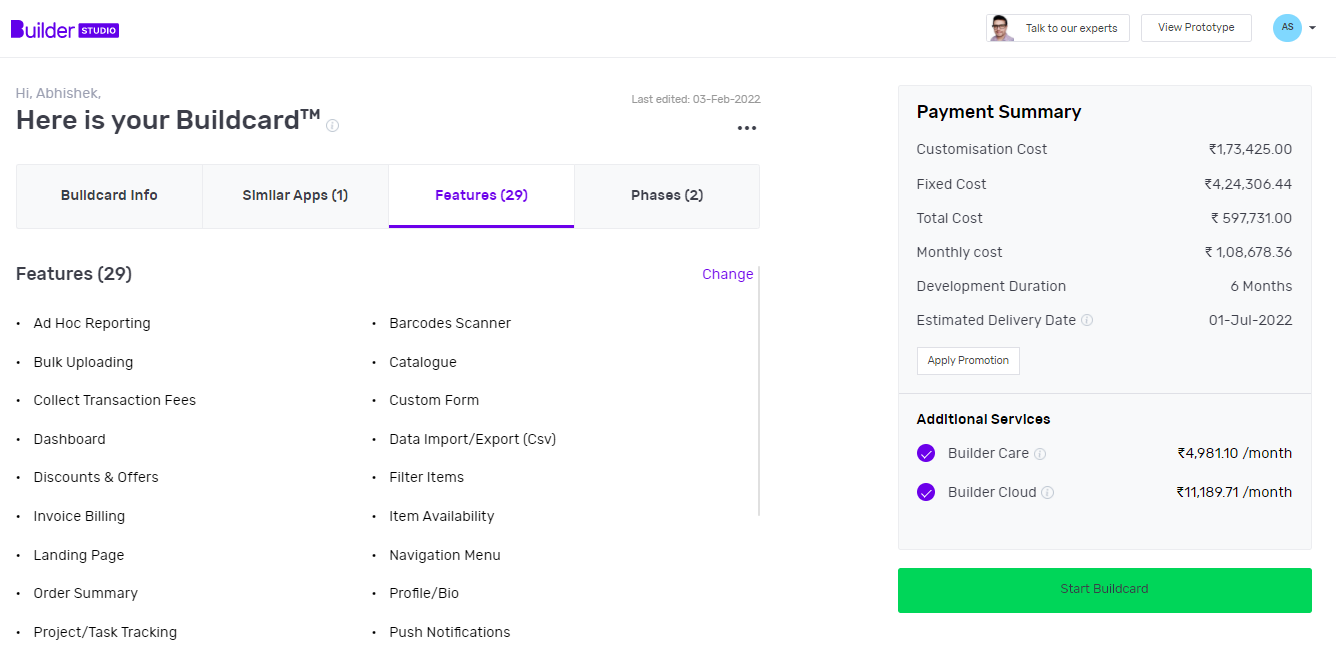
Task: Switch to the Buildcard Info tab
Action: pos(109,195)
